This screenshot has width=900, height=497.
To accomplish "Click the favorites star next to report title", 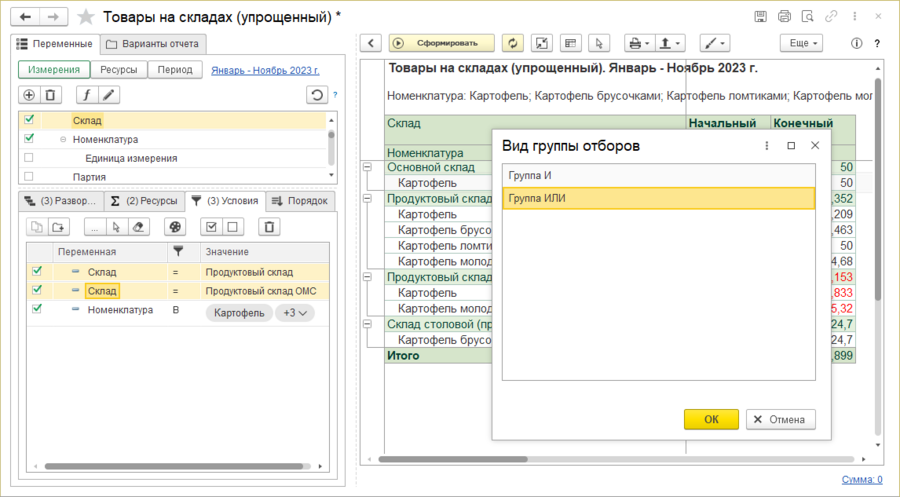I will [x=87, y=17].
